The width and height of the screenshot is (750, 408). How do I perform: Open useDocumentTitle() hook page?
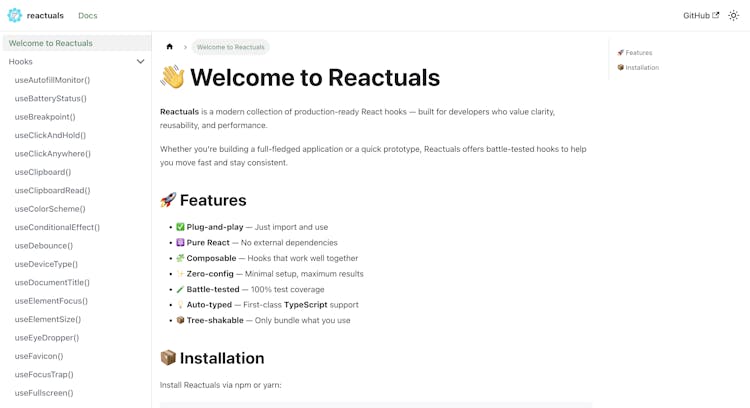52,282
